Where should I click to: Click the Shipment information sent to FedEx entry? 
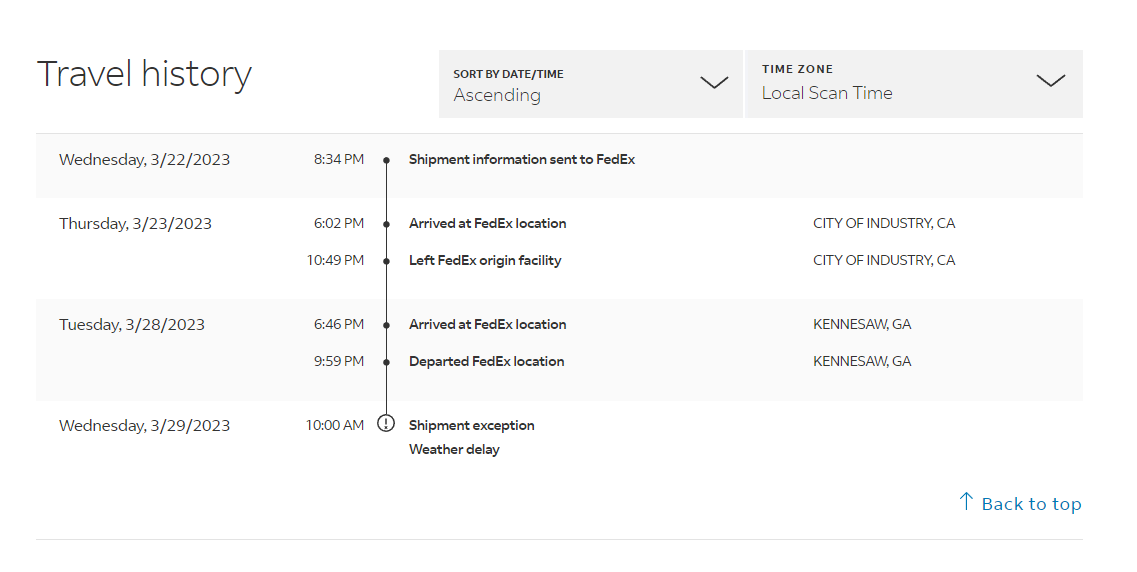521,159
